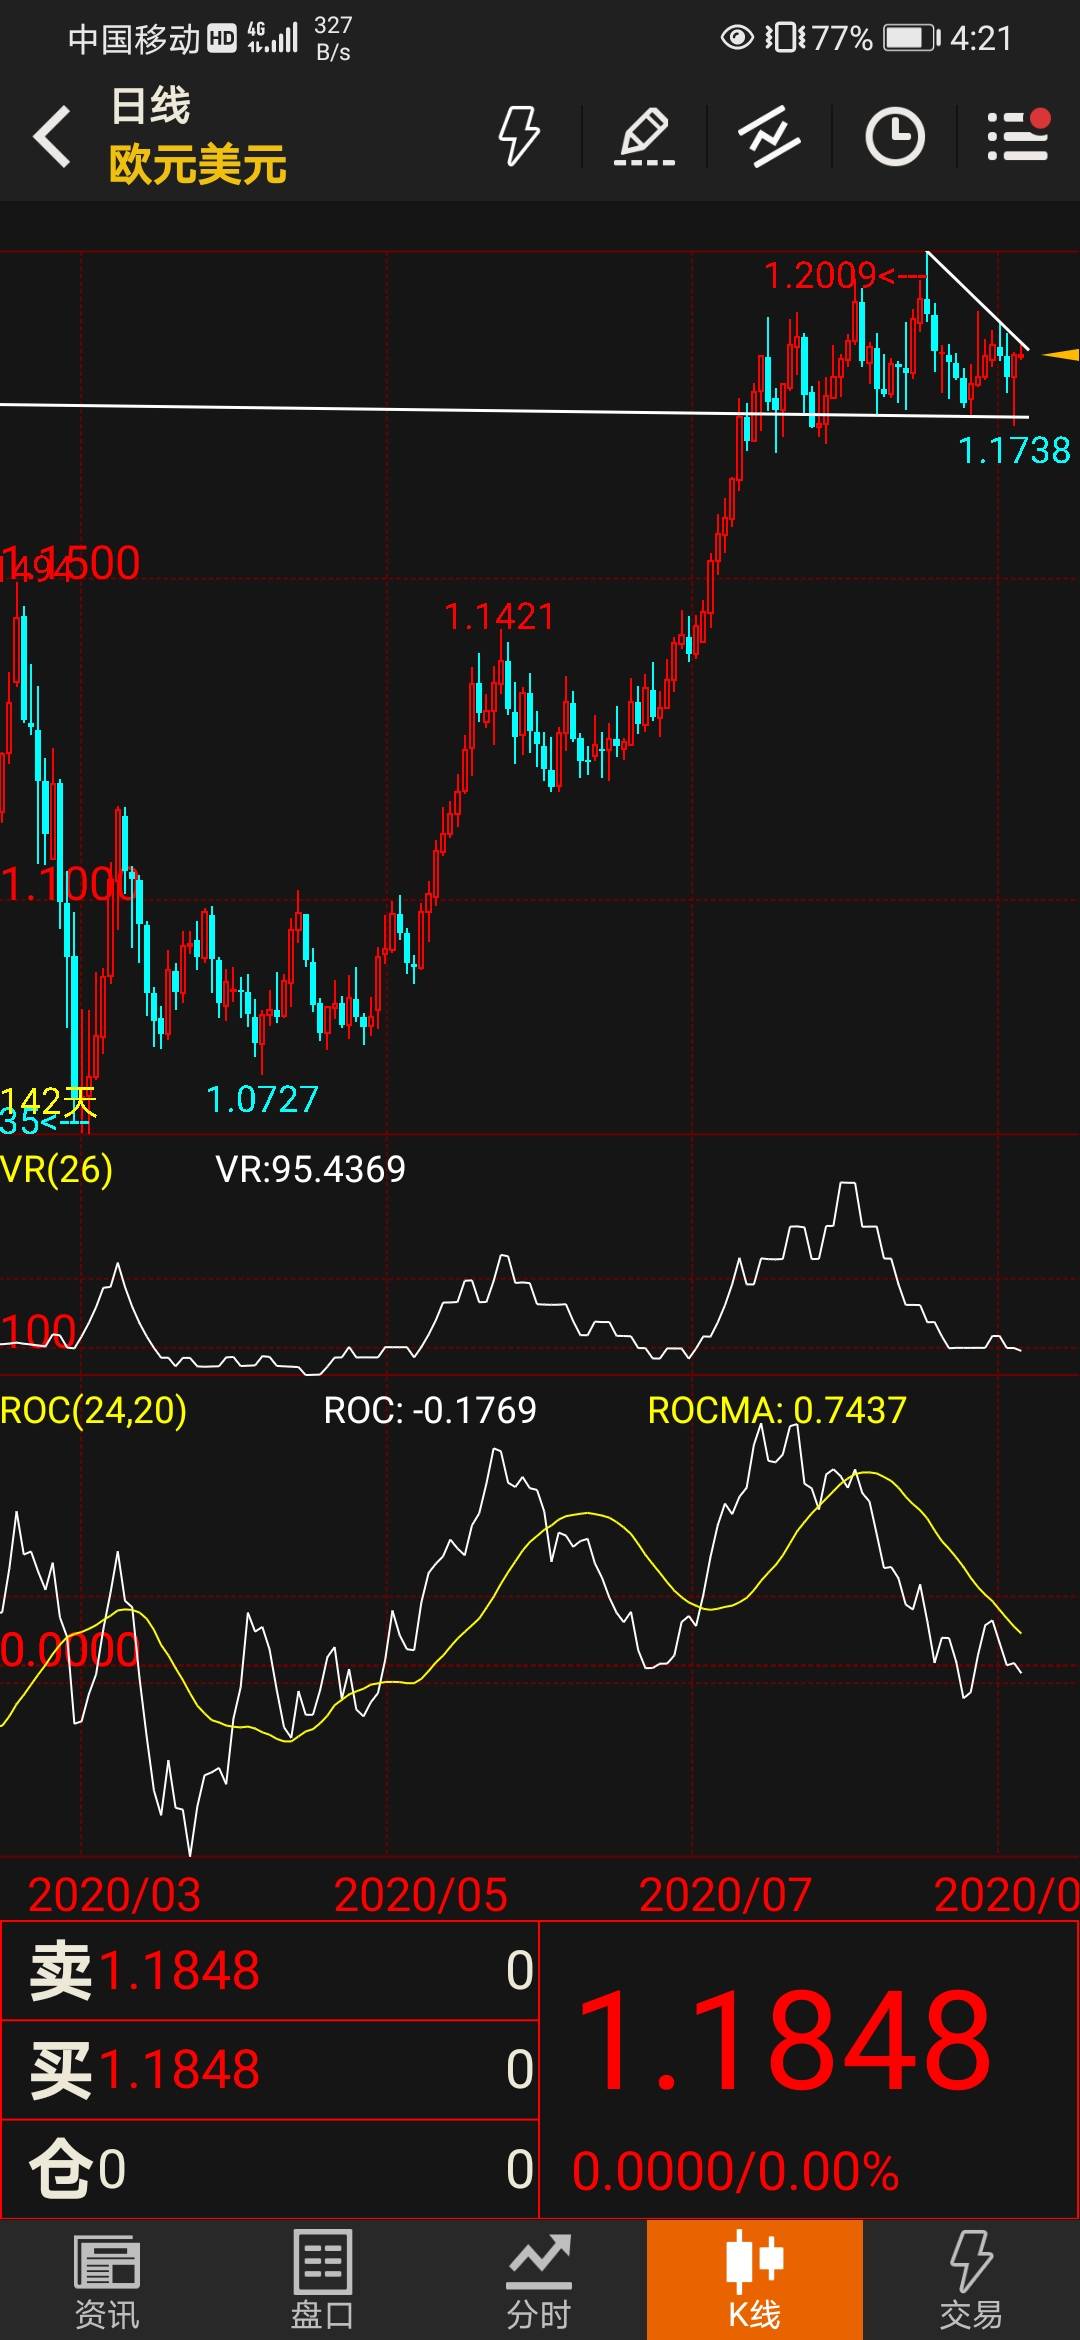Tap the 买 1.1848 buy row
The height and width of the screenshot is (2340, 1080).
point(270,2069)
